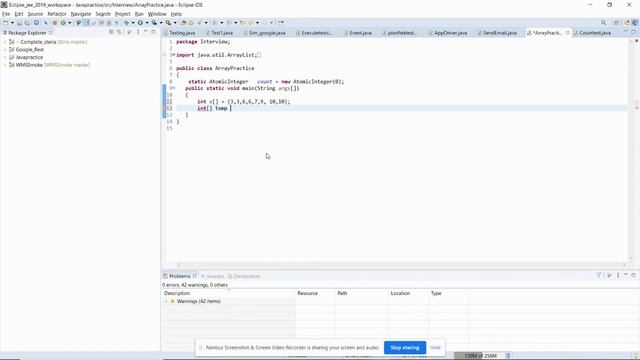Toggle Link with Editor in Package Explorer
Viewport: 640px width, 360px height.
tap(119, 32)
